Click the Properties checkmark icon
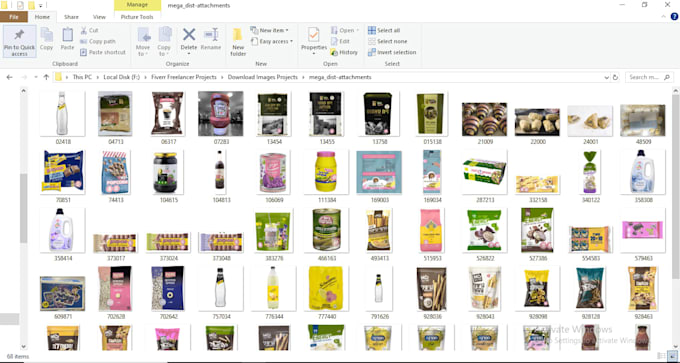The width and height of the screenshot is (680, 363). (x=314, y=35)
